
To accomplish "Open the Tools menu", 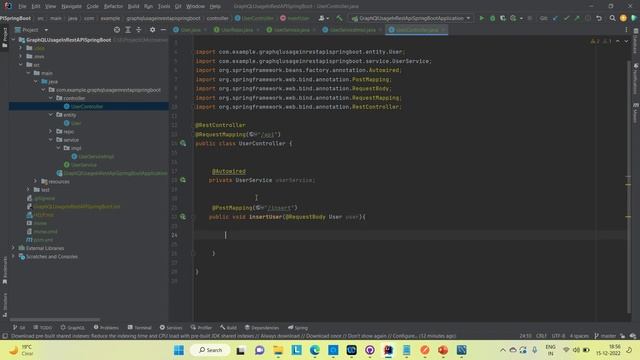I will pos(164,6).
